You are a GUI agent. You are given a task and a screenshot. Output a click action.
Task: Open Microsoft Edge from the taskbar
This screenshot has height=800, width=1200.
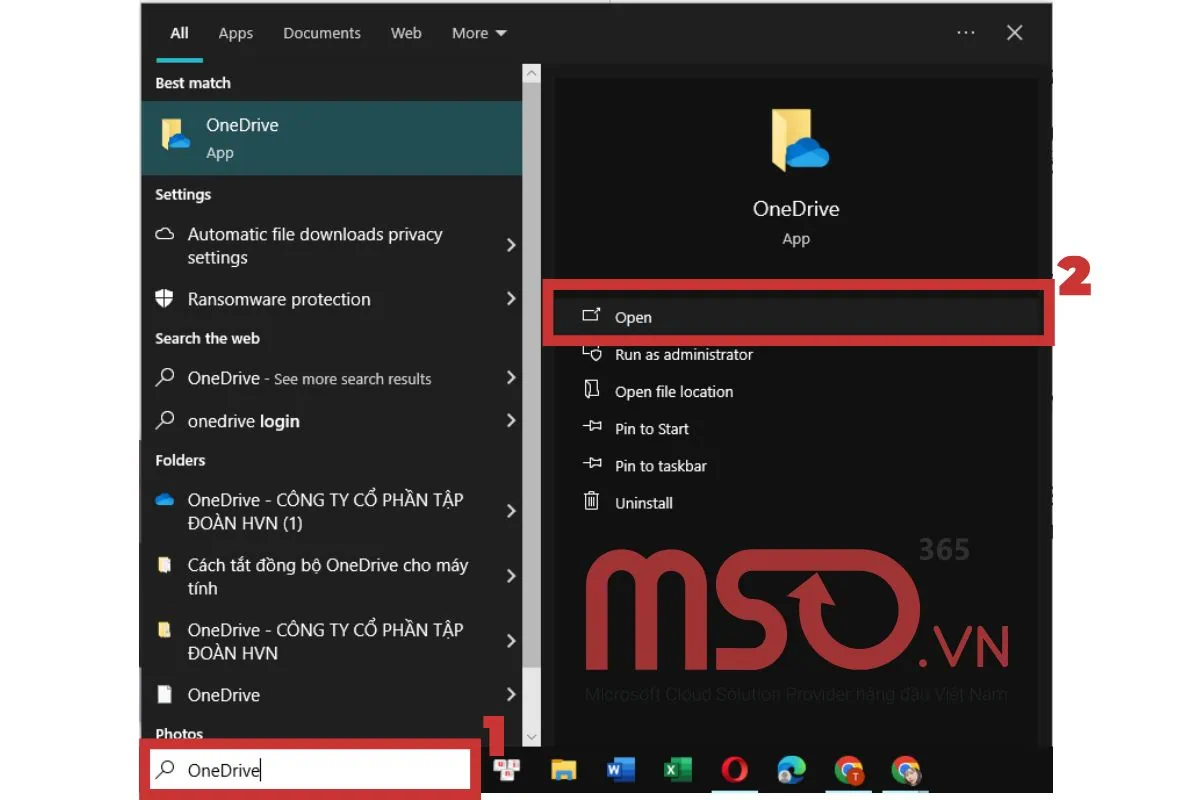pos(792,769)
